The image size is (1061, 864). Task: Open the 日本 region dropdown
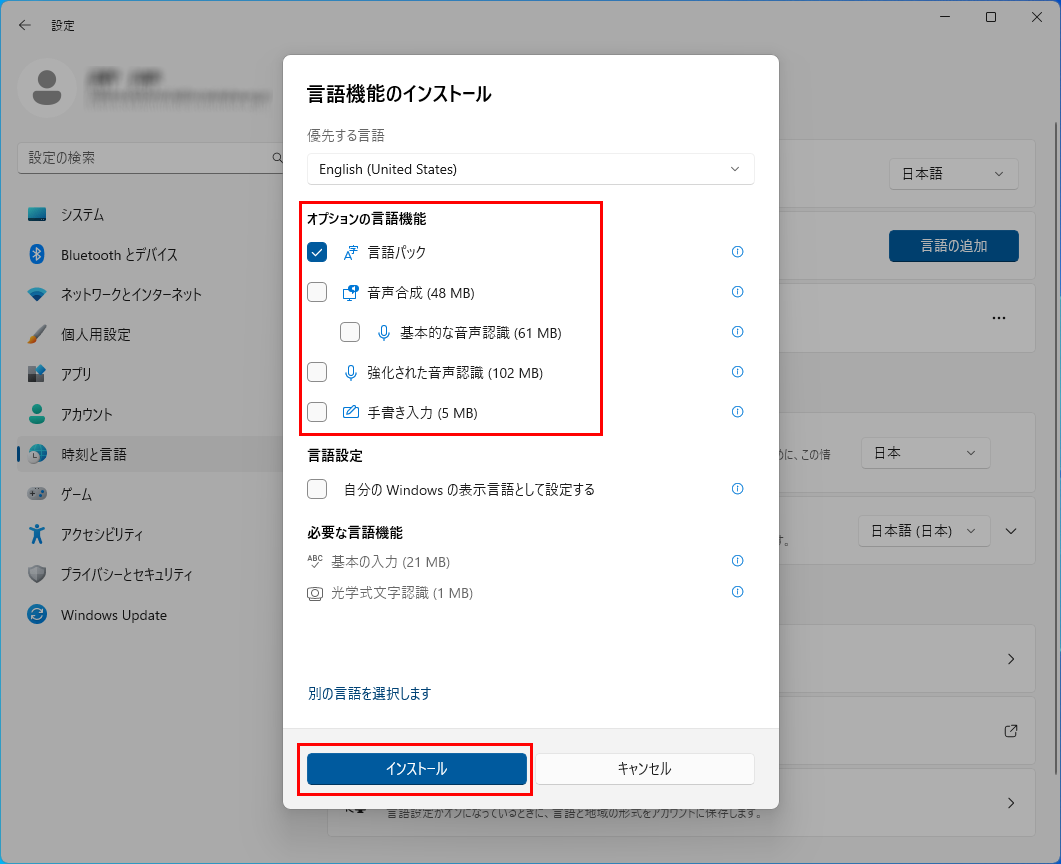coord(925,453)
